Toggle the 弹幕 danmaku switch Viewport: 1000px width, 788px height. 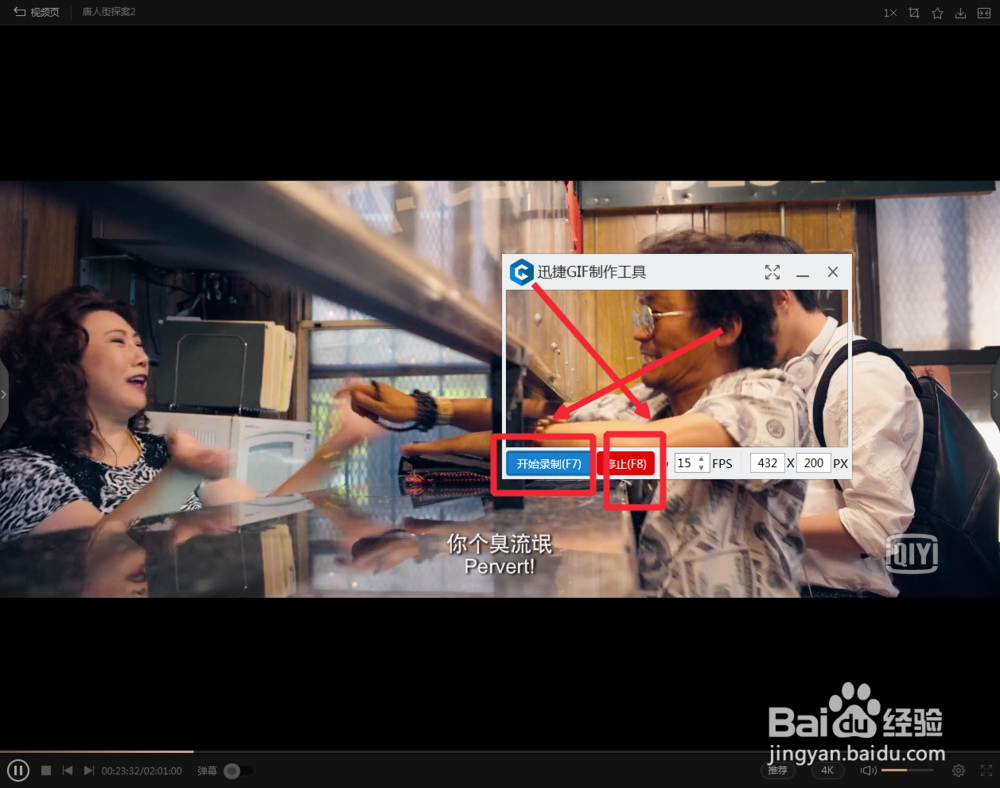point(239,771)
